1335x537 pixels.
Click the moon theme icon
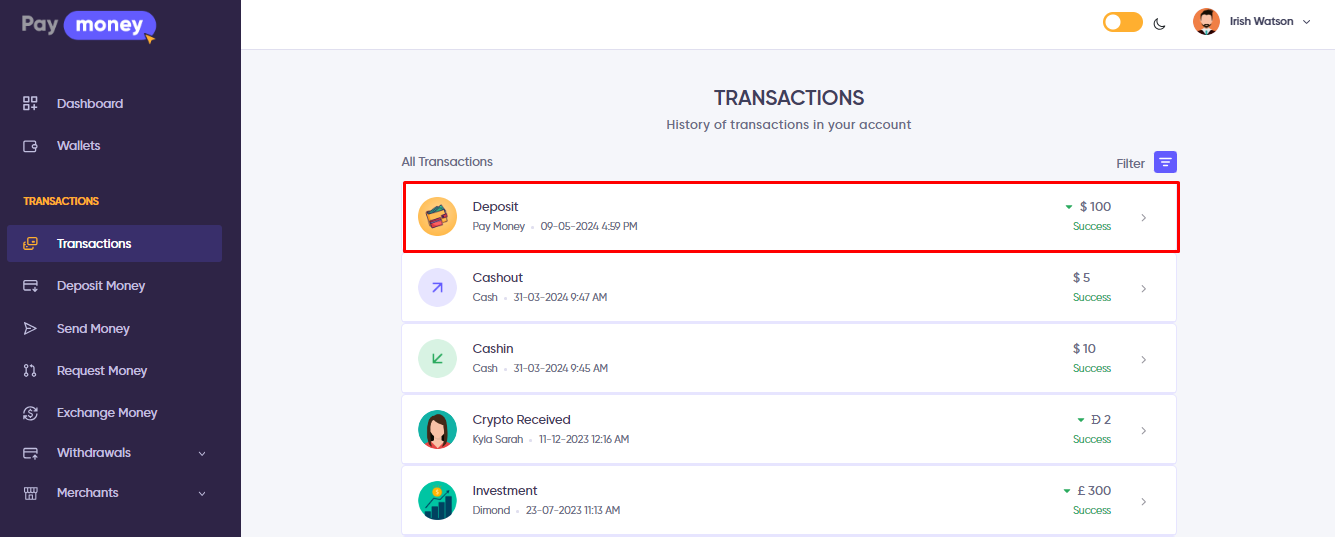(x=1160, y=23)
